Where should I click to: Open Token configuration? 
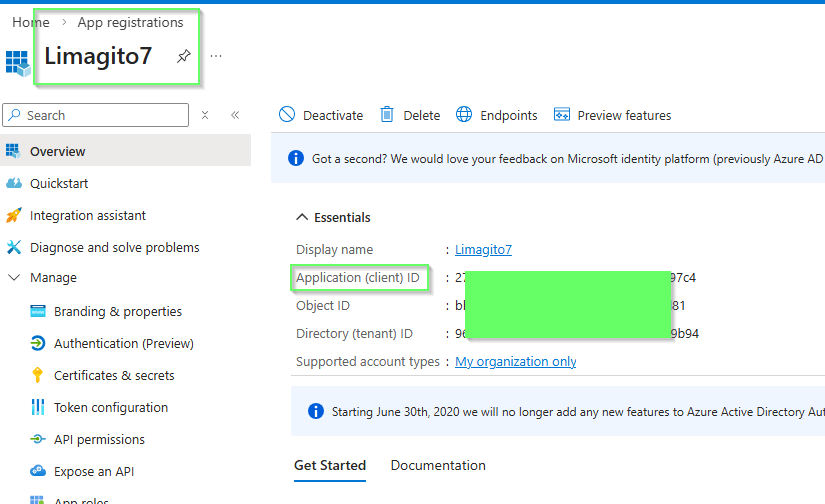click(x=111, y=408)
